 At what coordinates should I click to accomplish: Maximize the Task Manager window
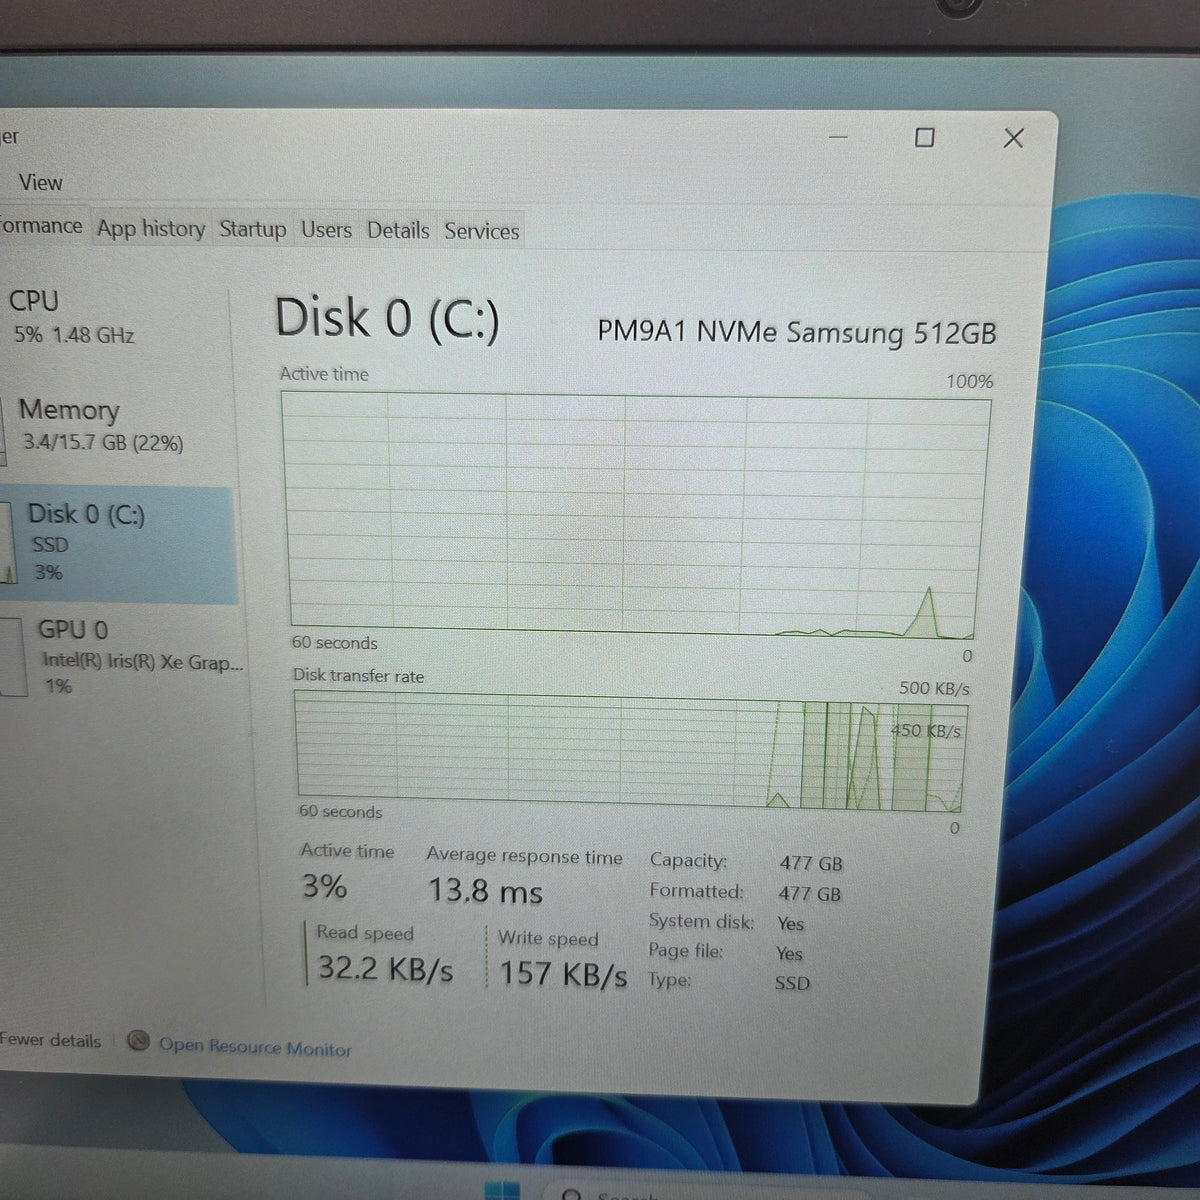click(x=925, y=137)
